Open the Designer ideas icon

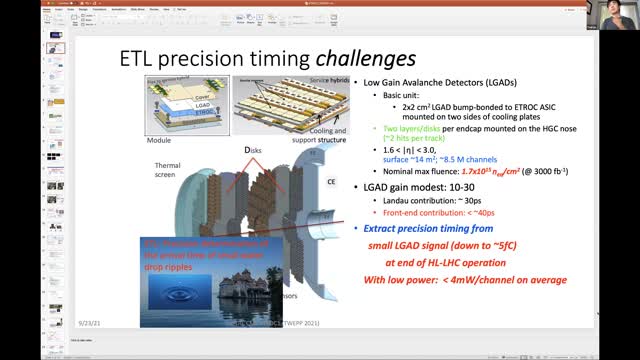(334, 19)
